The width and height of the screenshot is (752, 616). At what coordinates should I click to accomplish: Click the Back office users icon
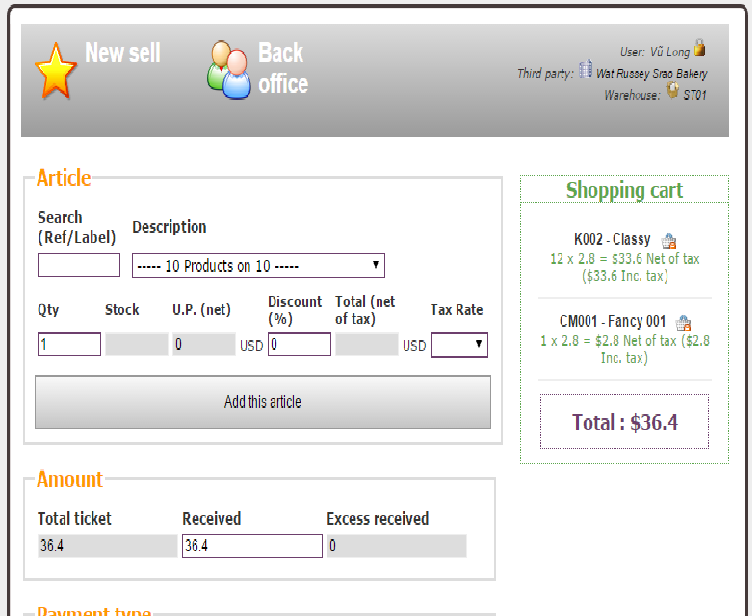(x=229, y=70)
